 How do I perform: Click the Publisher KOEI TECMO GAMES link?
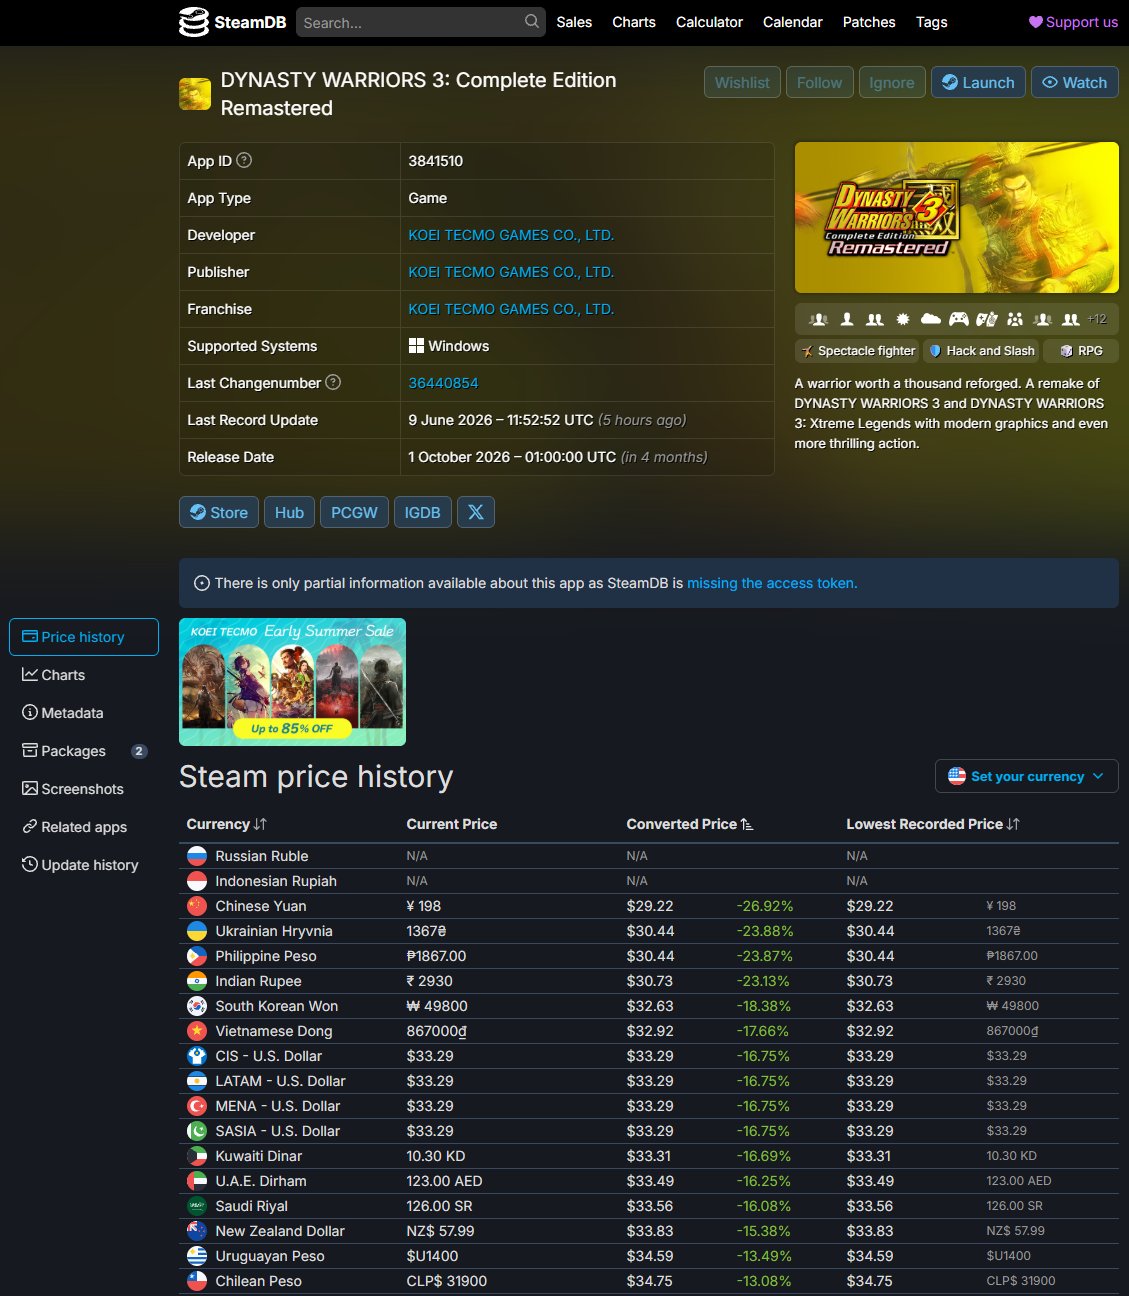point(511,272)
